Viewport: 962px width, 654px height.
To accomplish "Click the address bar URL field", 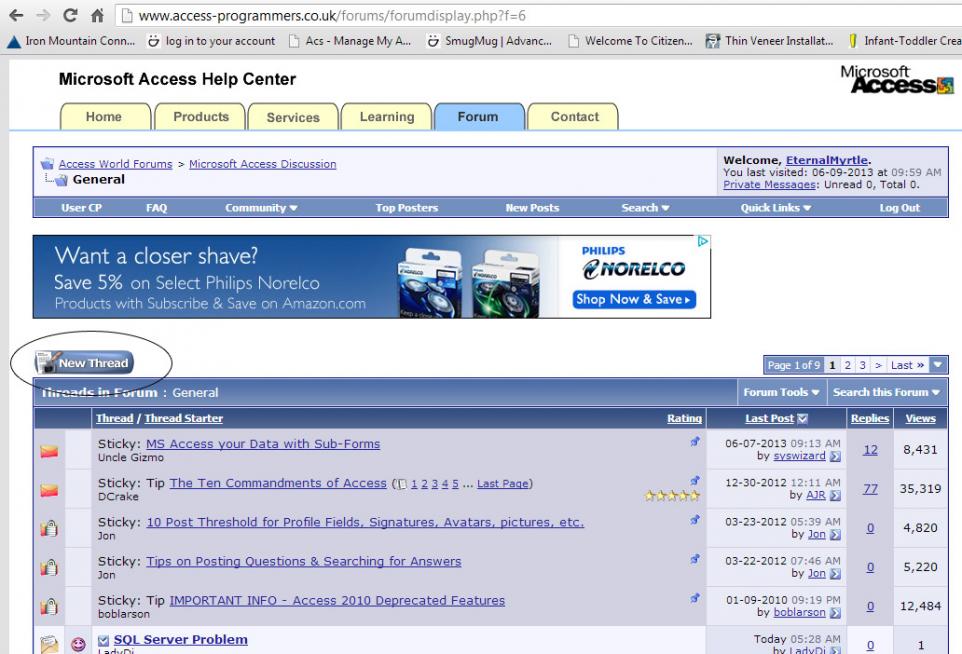I will (x=539, y=16).
